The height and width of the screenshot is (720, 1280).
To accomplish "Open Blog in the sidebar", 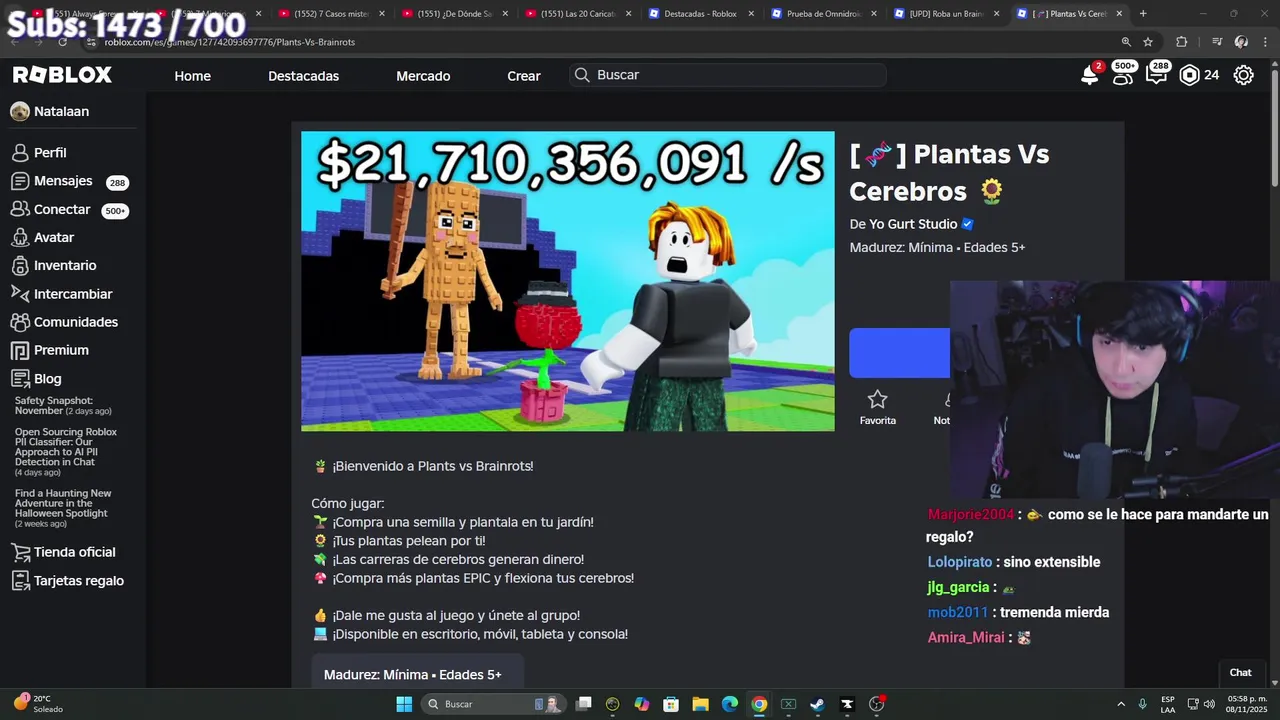I will pyautogui.click(x=47, y=379).
